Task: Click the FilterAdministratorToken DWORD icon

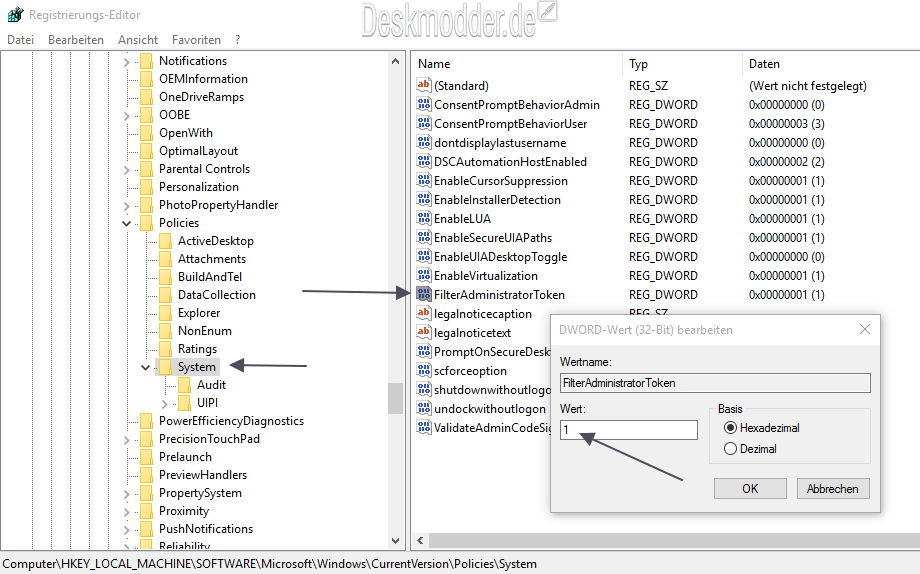Action: pos(424,294)
